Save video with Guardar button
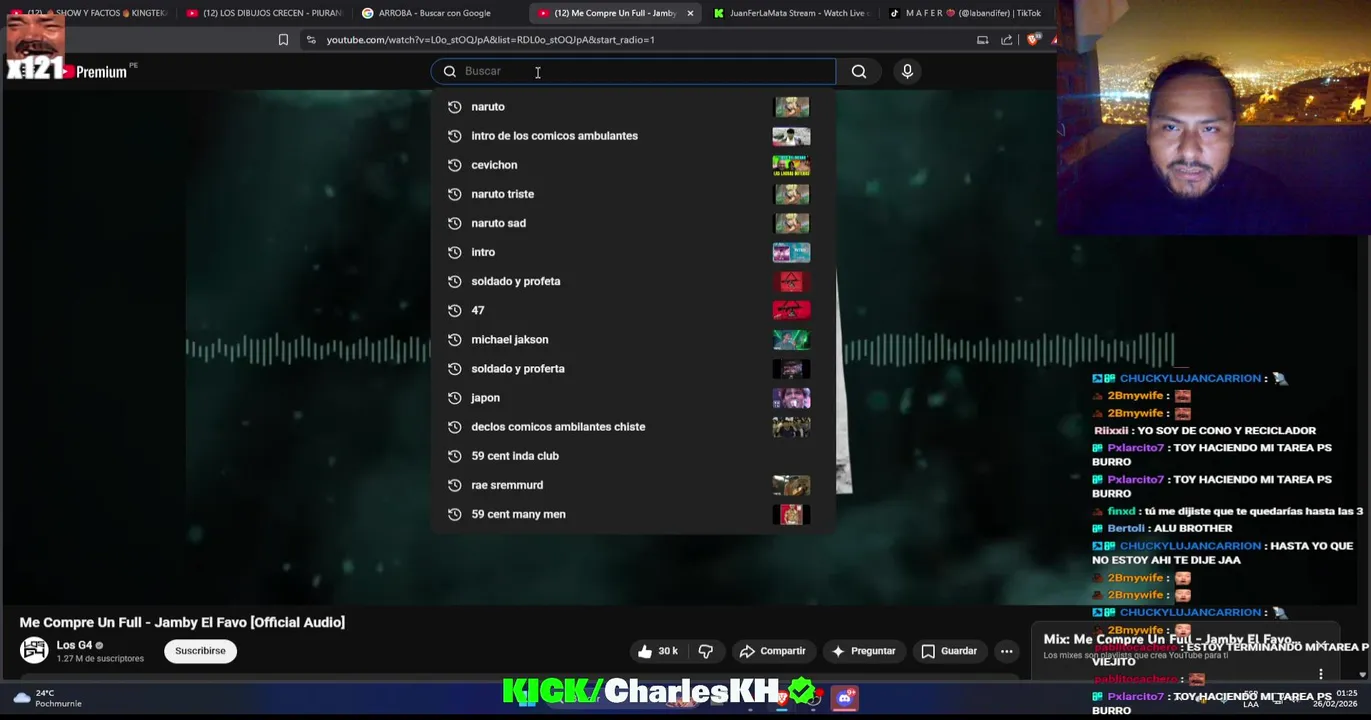 (x=949, y=651)
